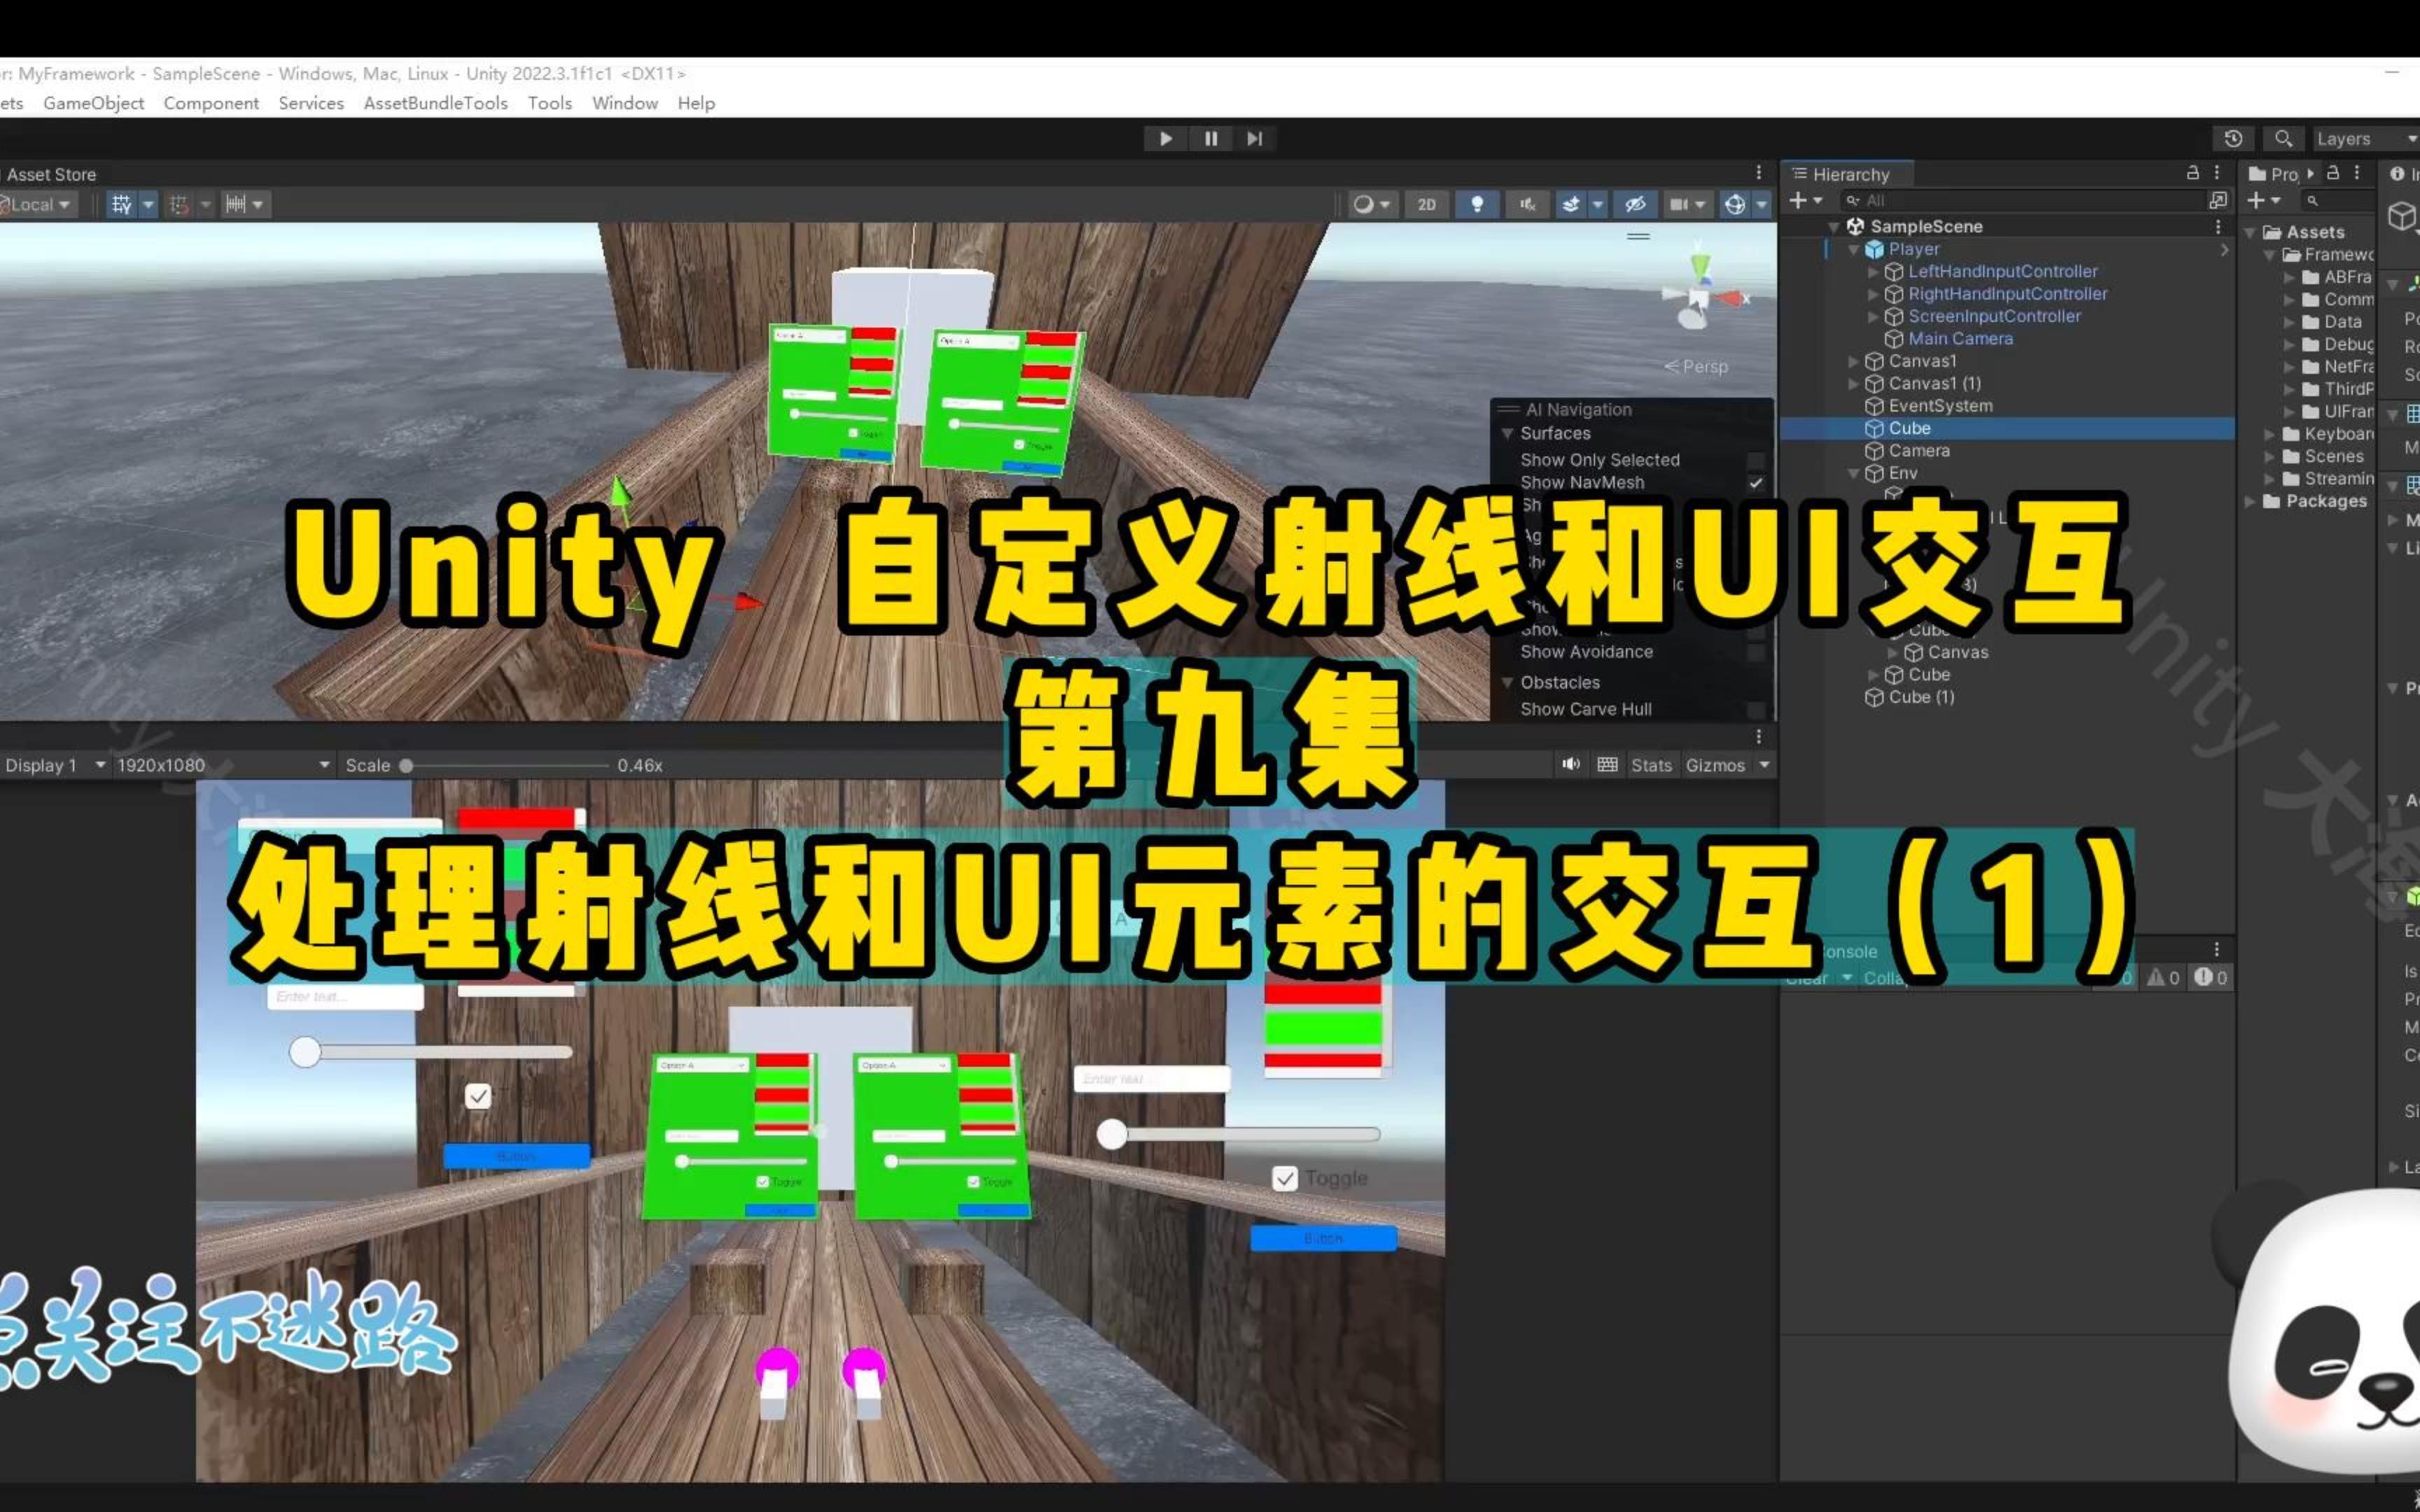Switch to the Asset Store tab
The width and height of the screenshot is (2420, 1512).
coord(49,173)
